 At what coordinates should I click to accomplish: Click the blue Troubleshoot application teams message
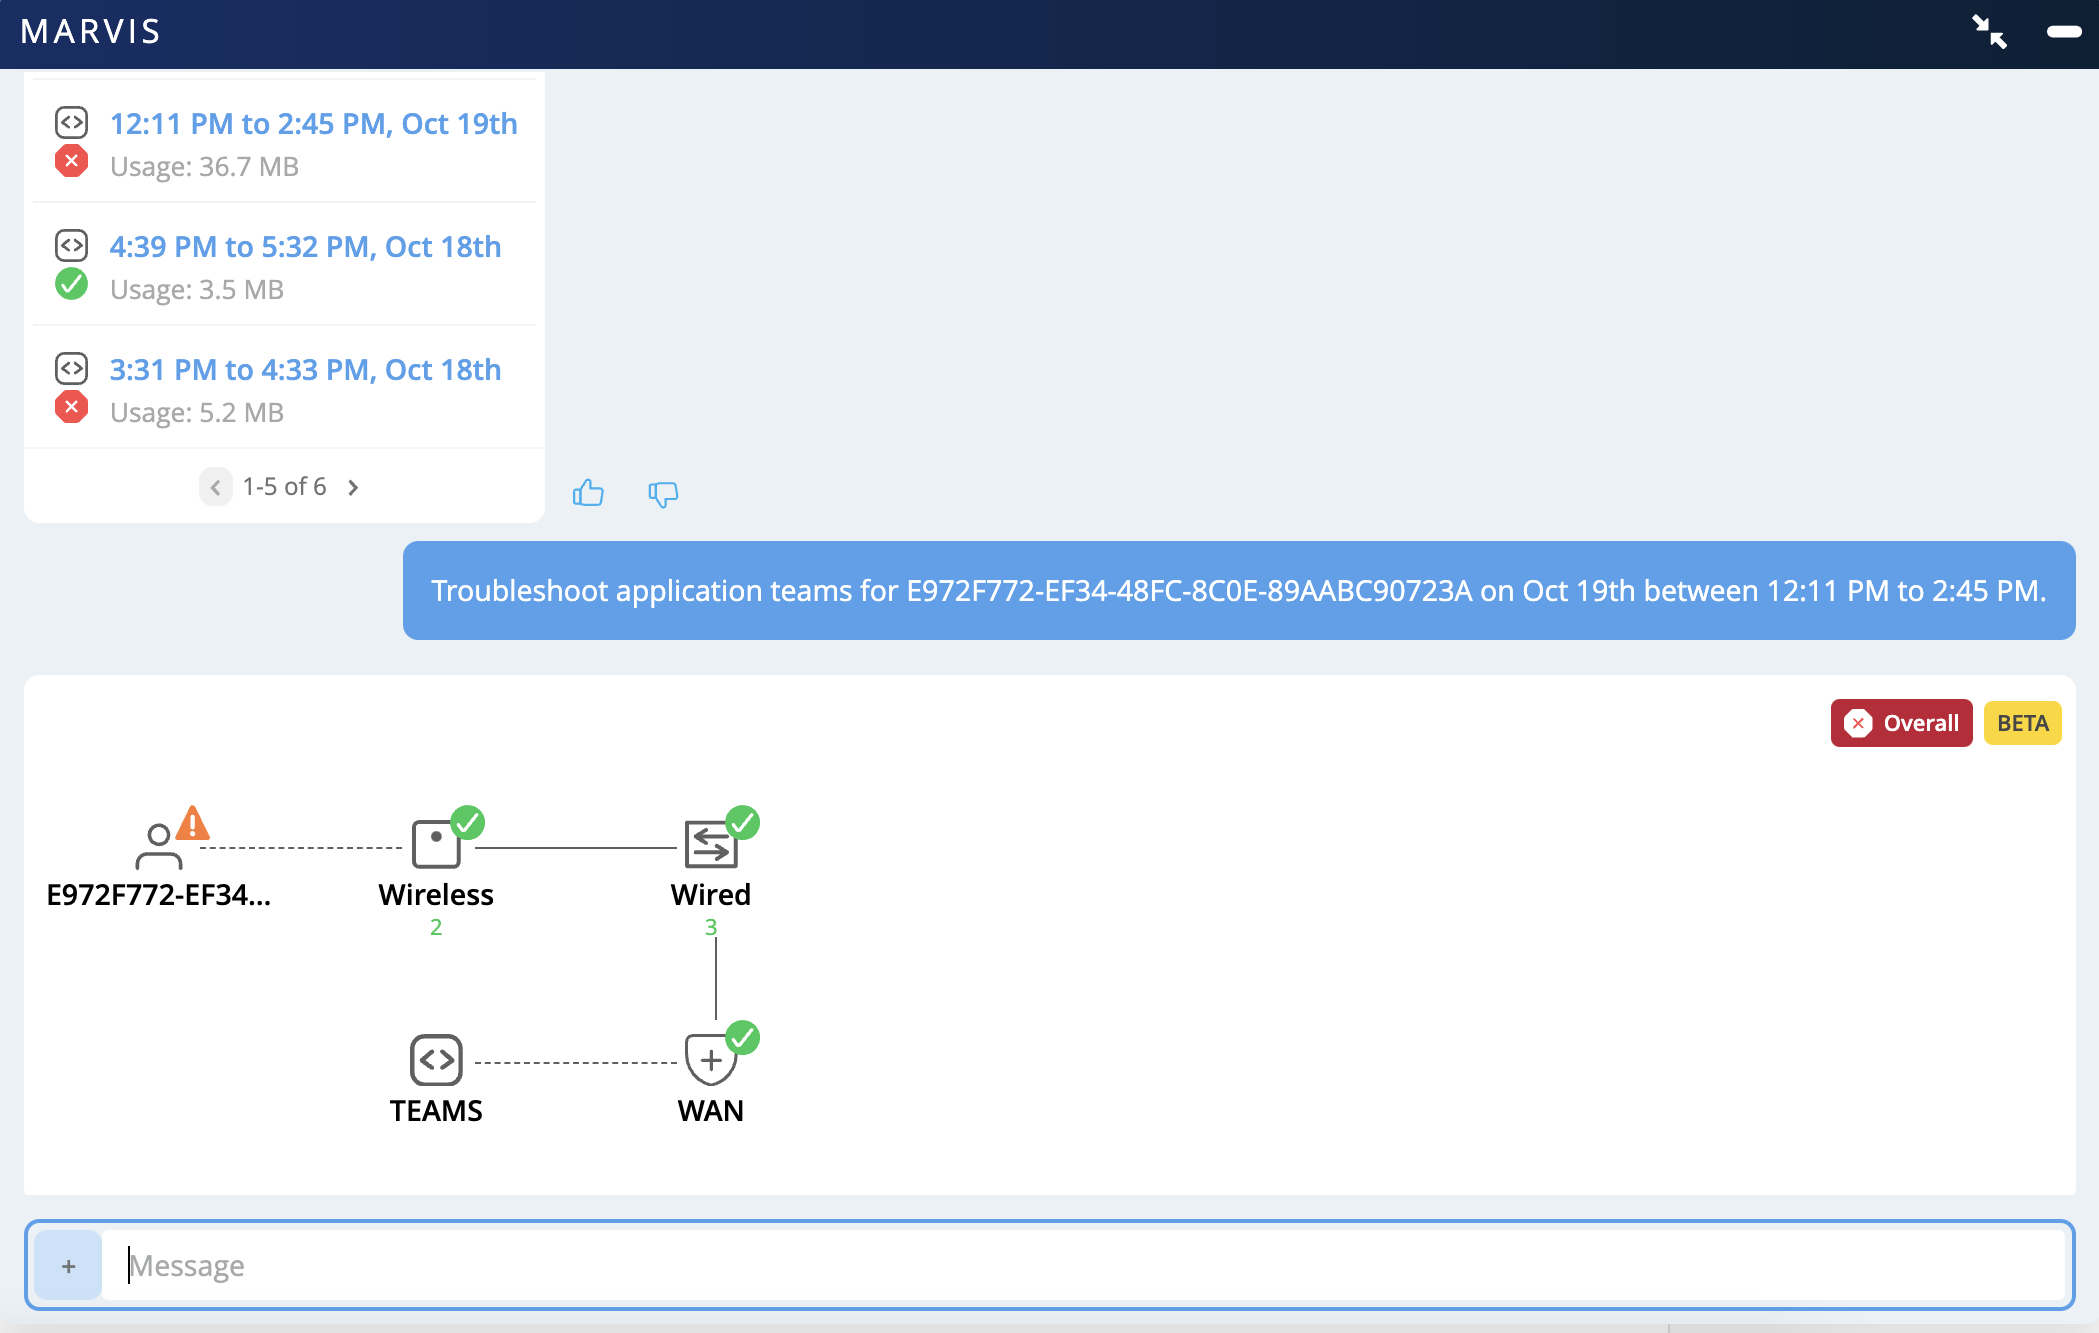[x=1238, y=591]
